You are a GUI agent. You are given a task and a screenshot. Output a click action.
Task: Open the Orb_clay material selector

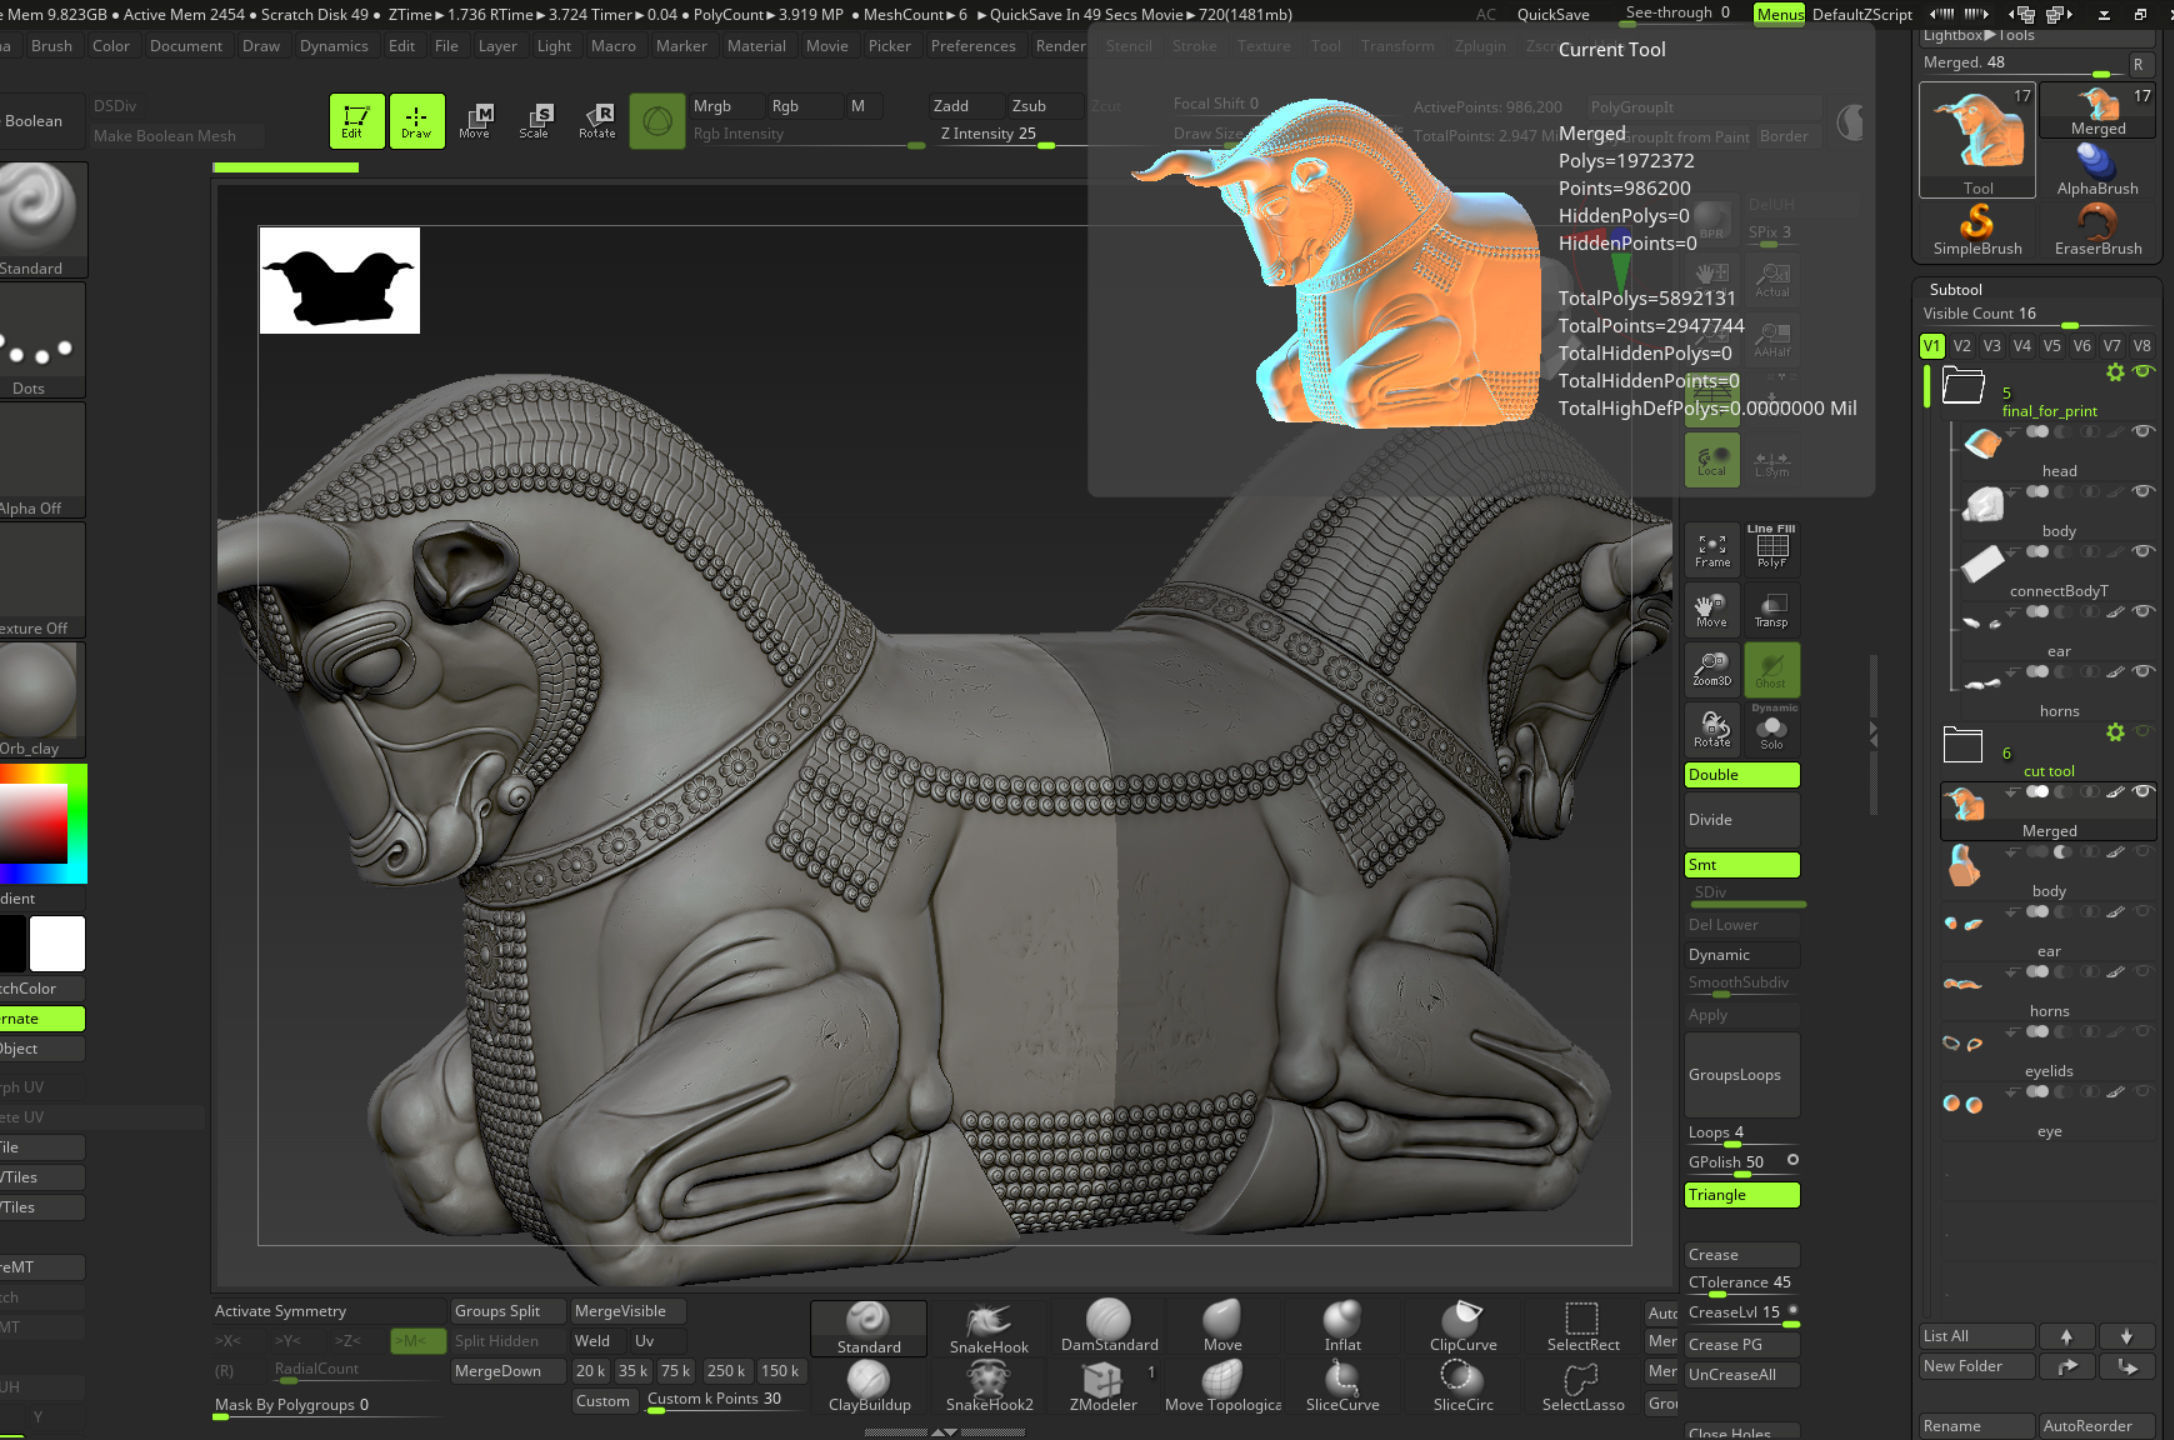pos(42,700)
